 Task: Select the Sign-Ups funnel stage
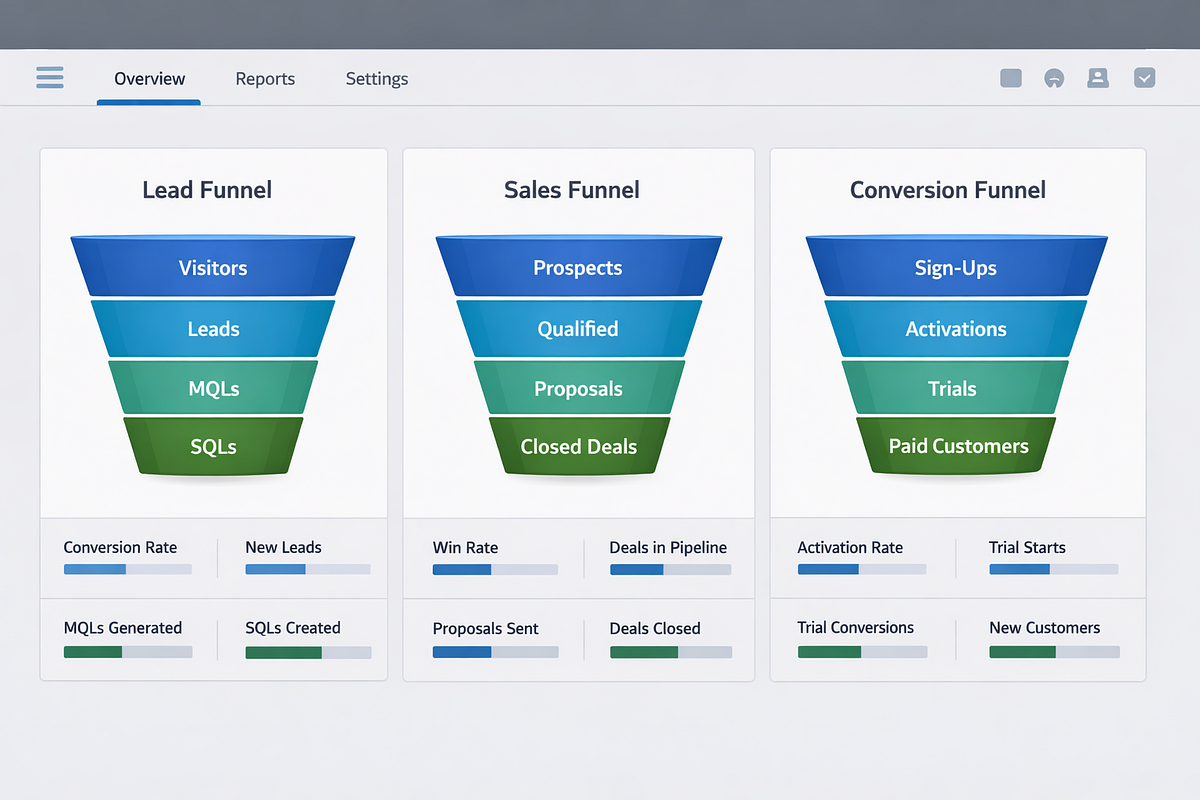pos(956,266)
